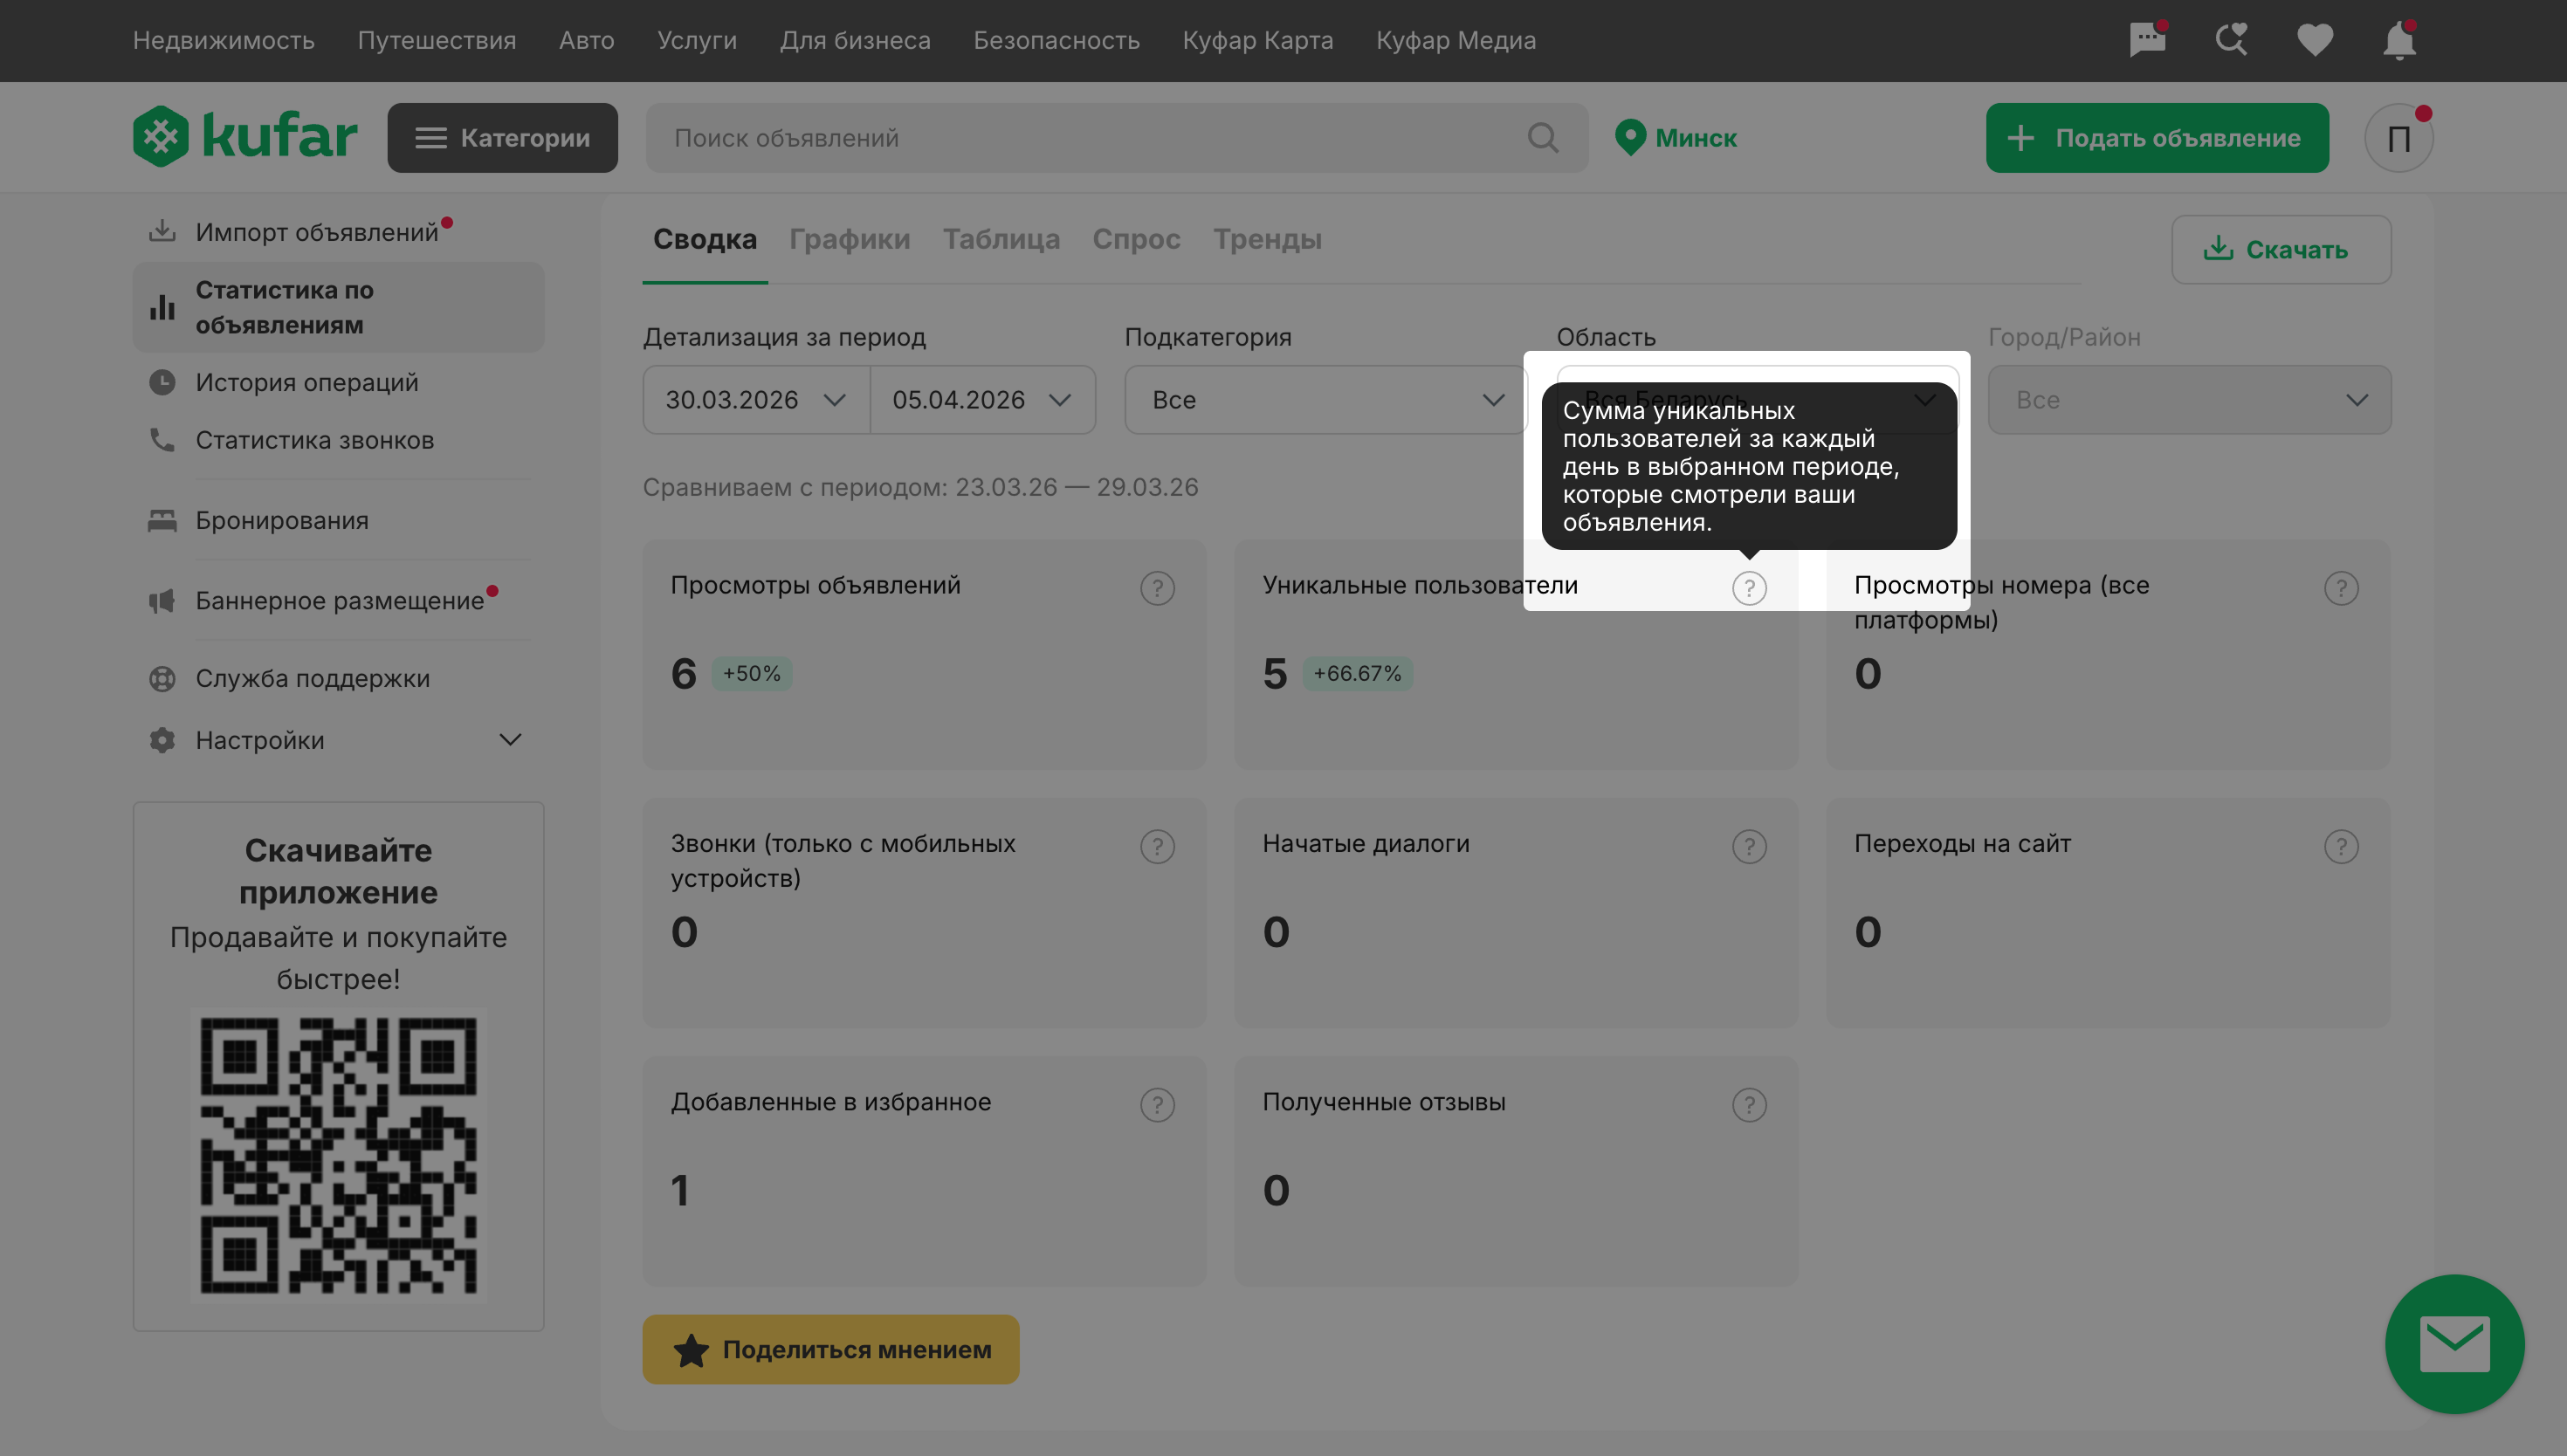Image resolution: width=2567 pixels, height=1456 pixels.
Task: Open the floating green mail chat button
Action: click(x=2454, y=1344)
